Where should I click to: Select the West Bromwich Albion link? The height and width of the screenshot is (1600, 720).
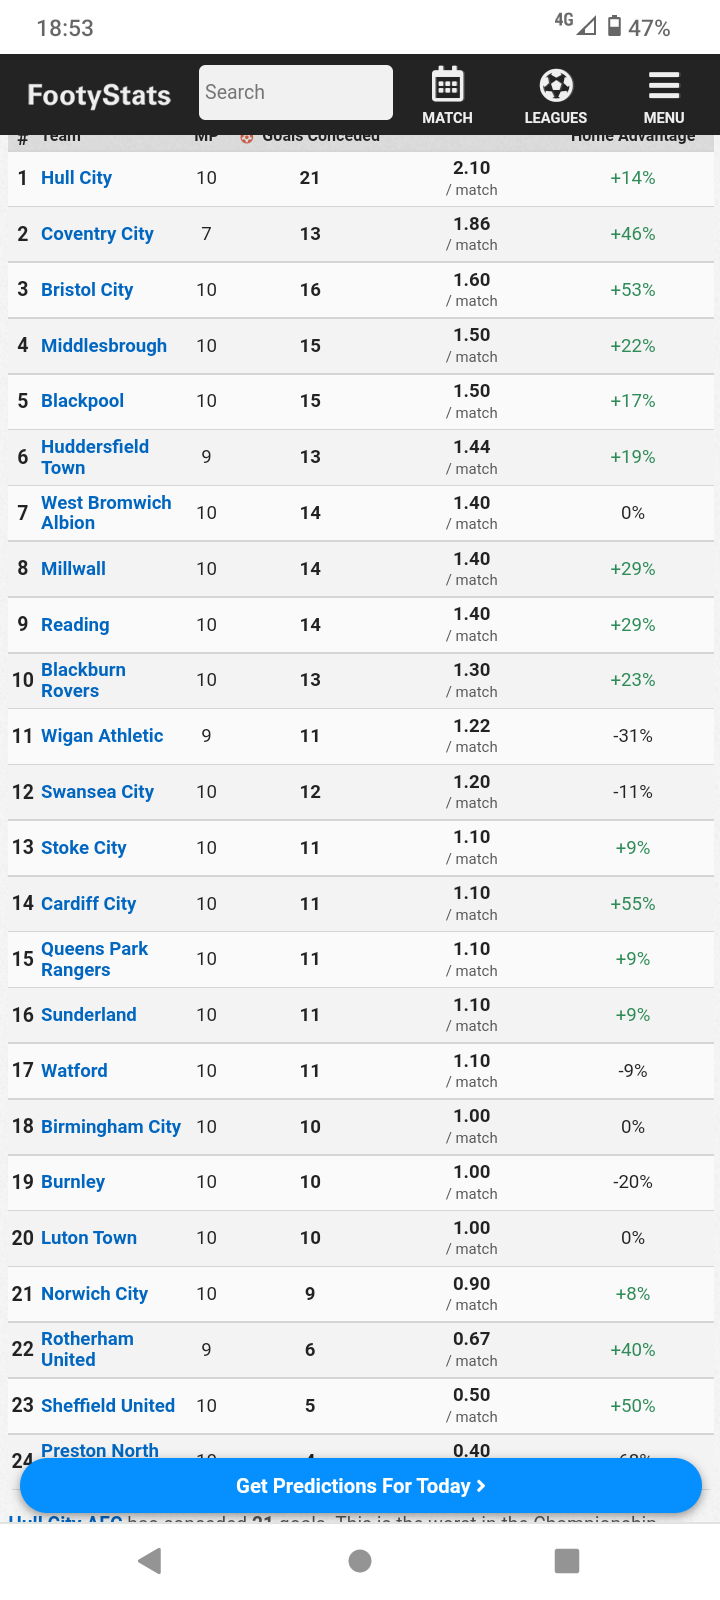[106, 513]
